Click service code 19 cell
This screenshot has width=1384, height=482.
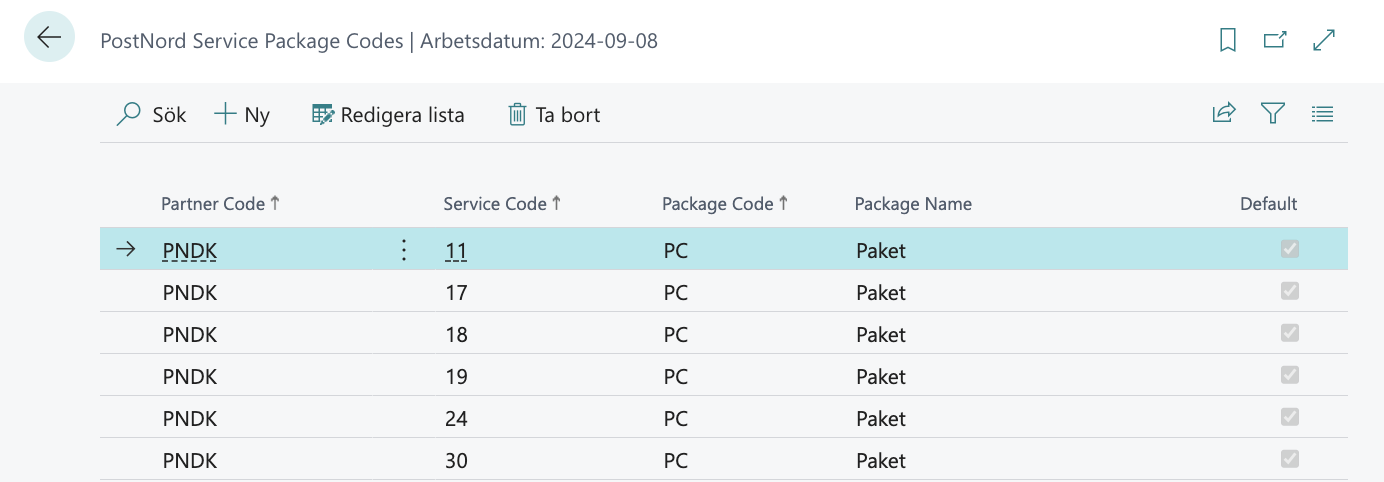456,377
